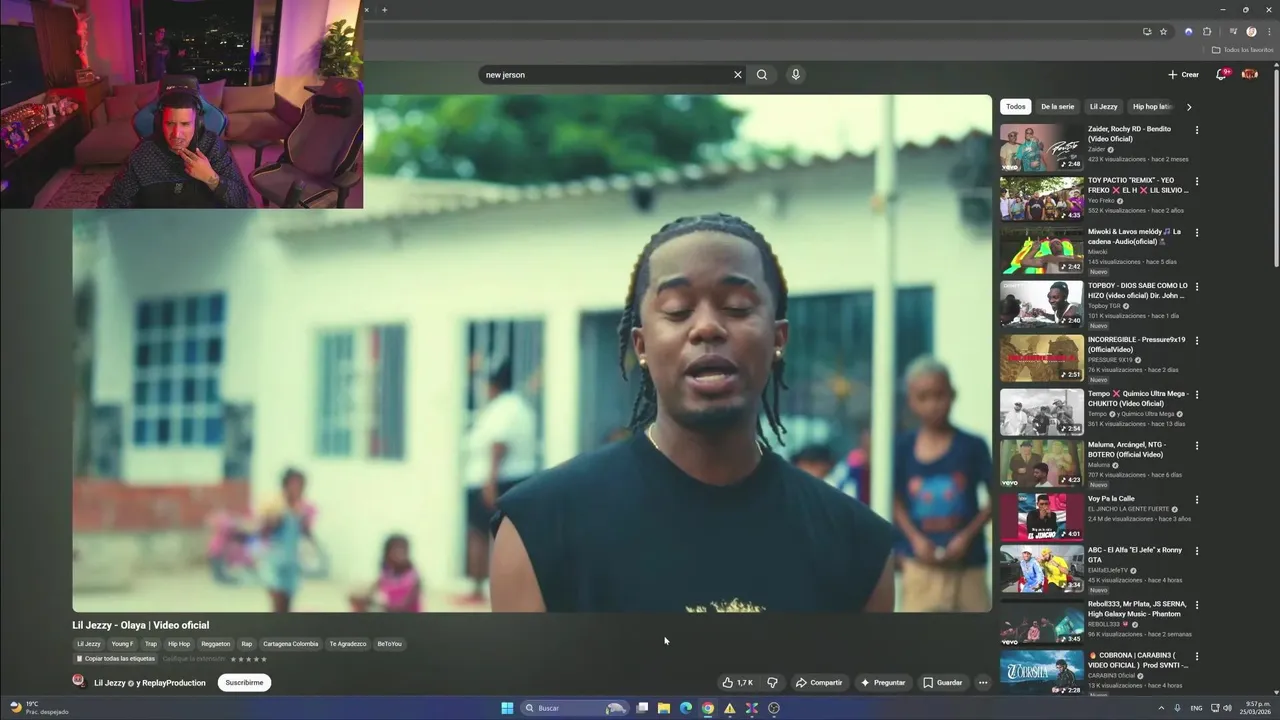Click the magnifier search button
The image size is (1280, 720).
(762, 75)
